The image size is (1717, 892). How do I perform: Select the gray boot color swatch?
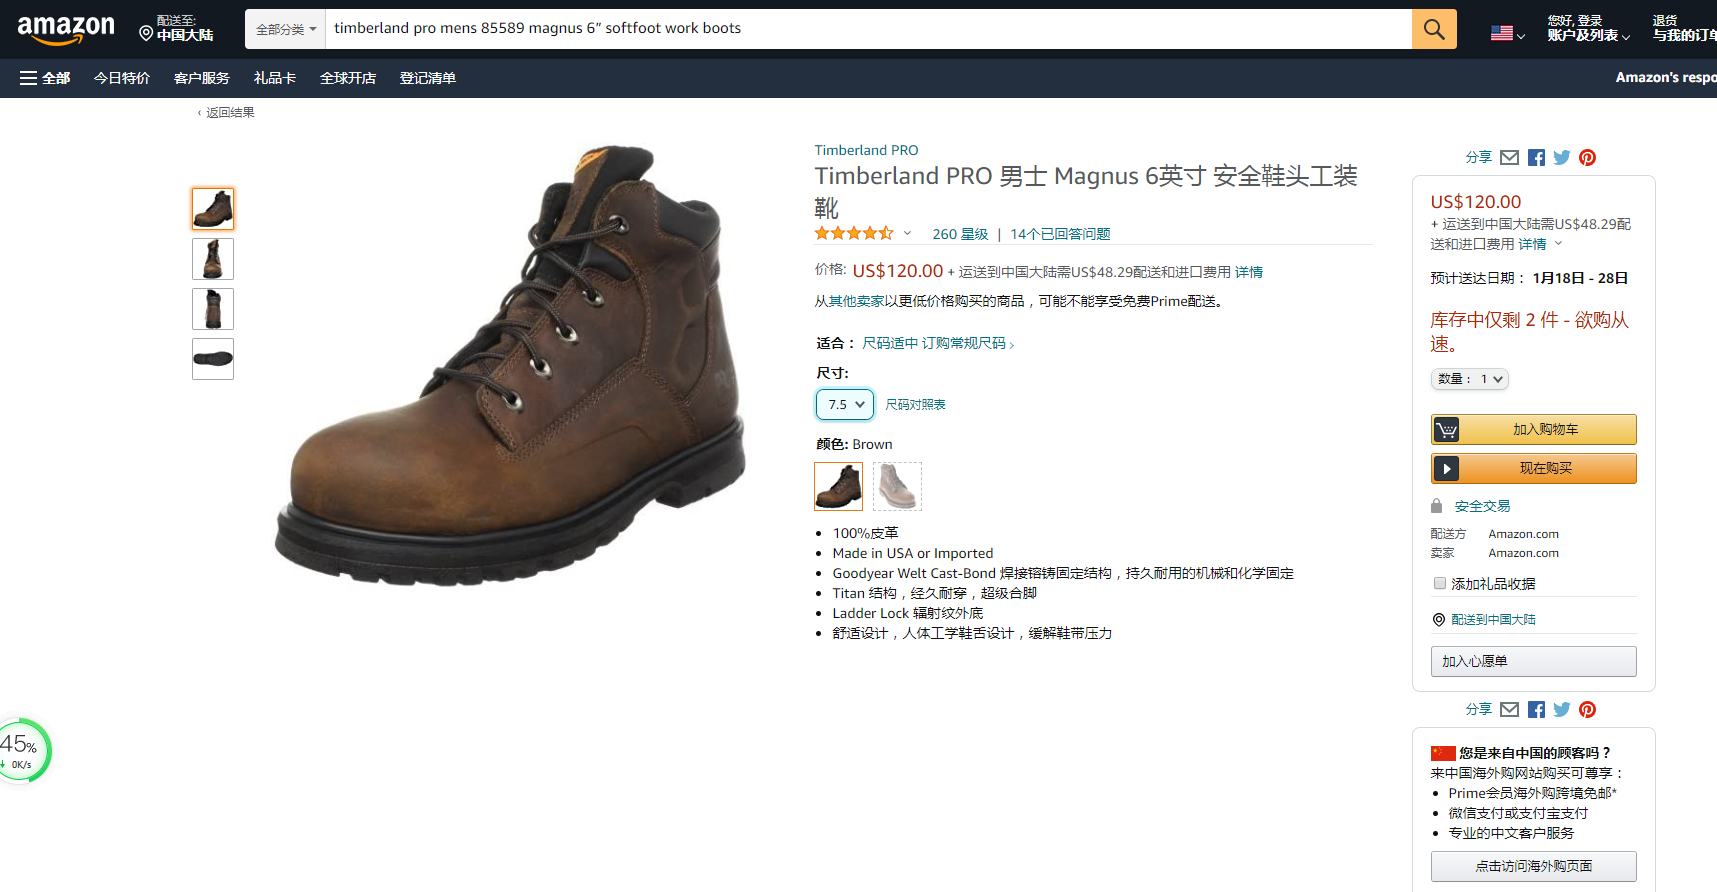tap(897, 486)
